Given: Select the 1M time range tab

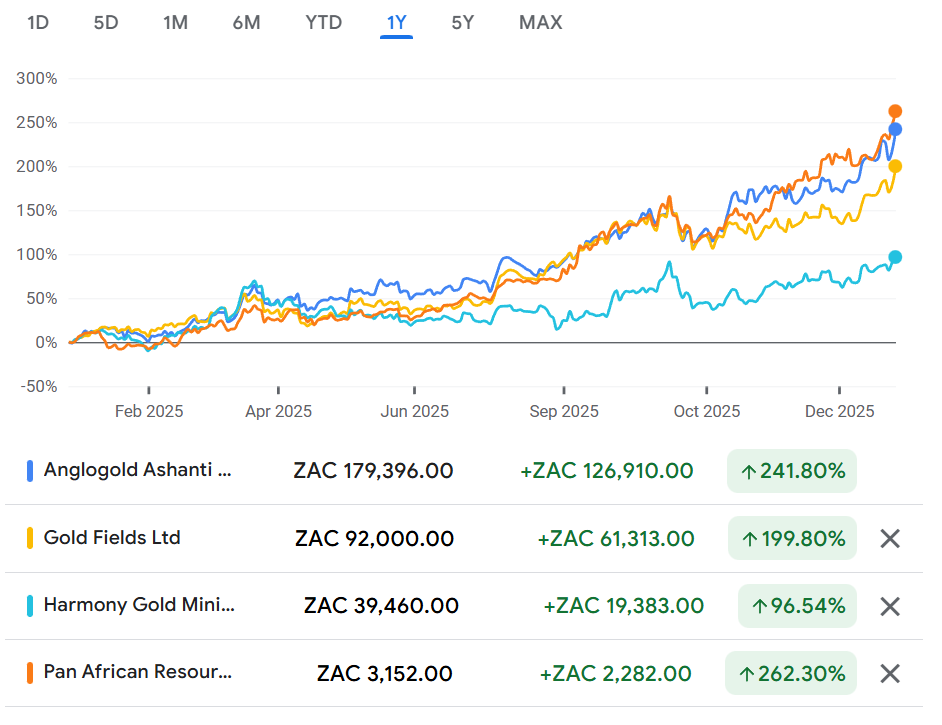Looking at the screenshot, I should click(x=175, y=22).
